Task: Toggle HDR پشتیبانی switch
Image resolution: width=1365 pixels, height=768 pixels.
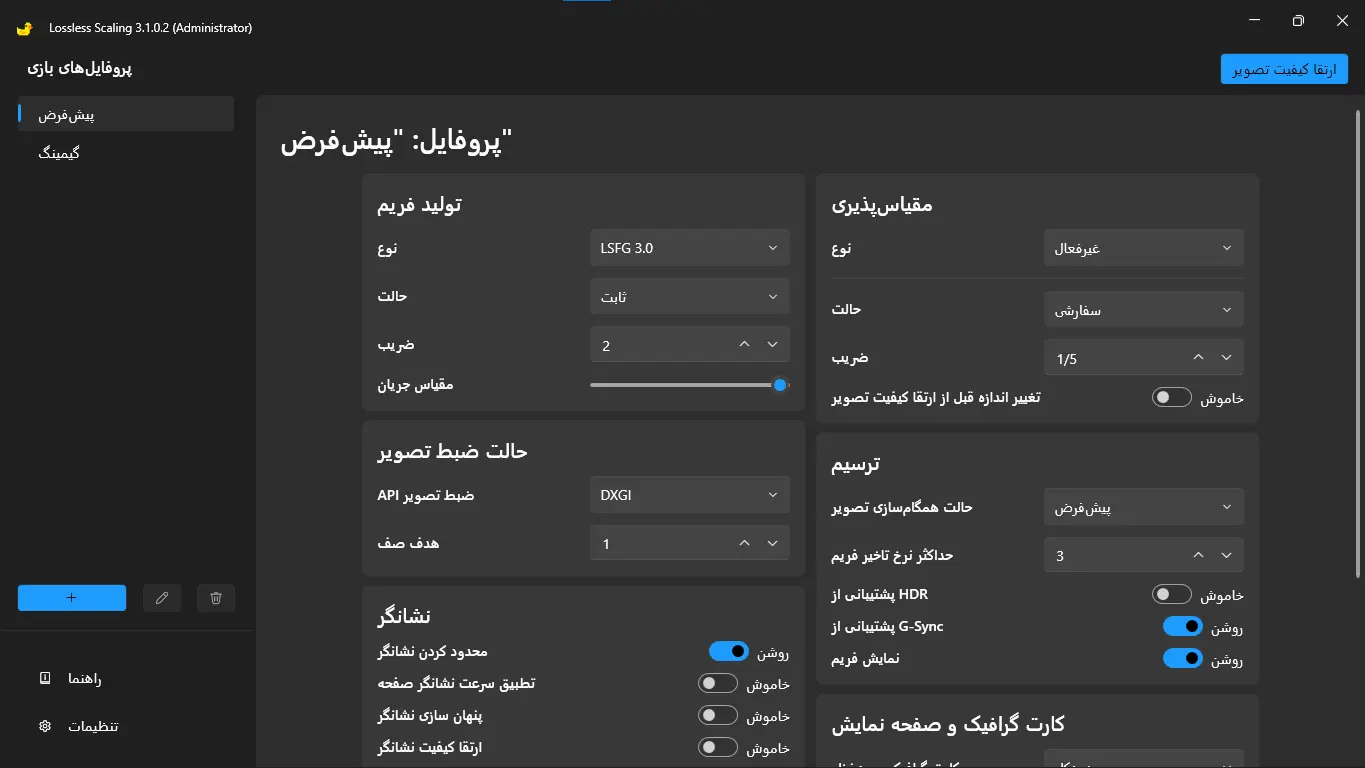Action: point(1172,595)
